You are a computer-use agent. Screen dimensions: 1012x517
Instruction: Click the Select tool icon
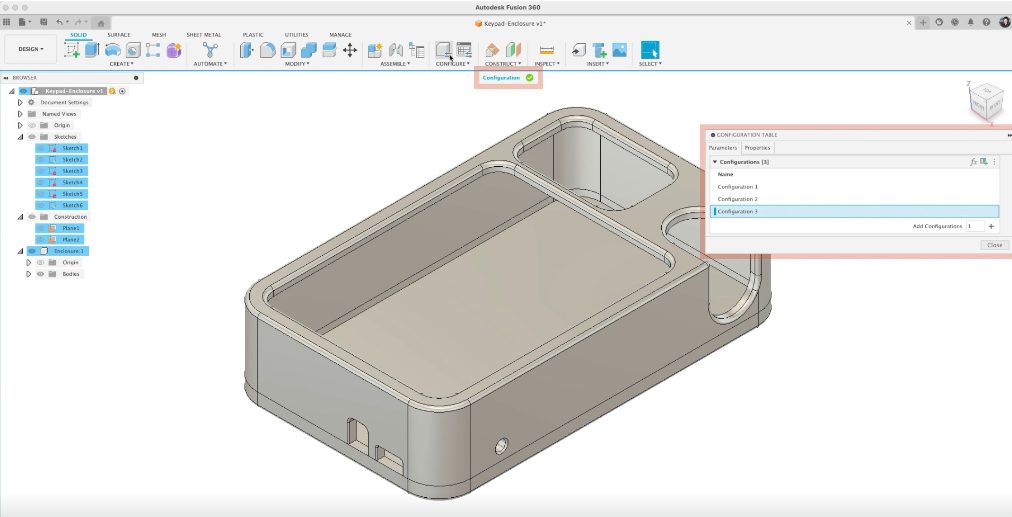650,49
